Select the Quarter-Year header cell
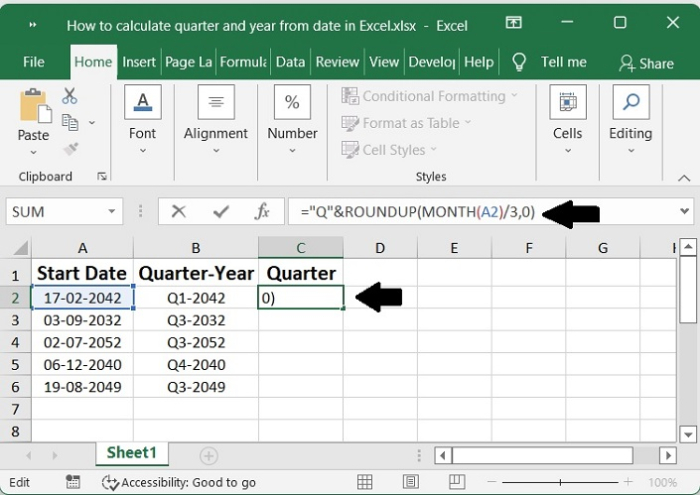700x495 pixels. pyautogui.click(x=196, y=273)
